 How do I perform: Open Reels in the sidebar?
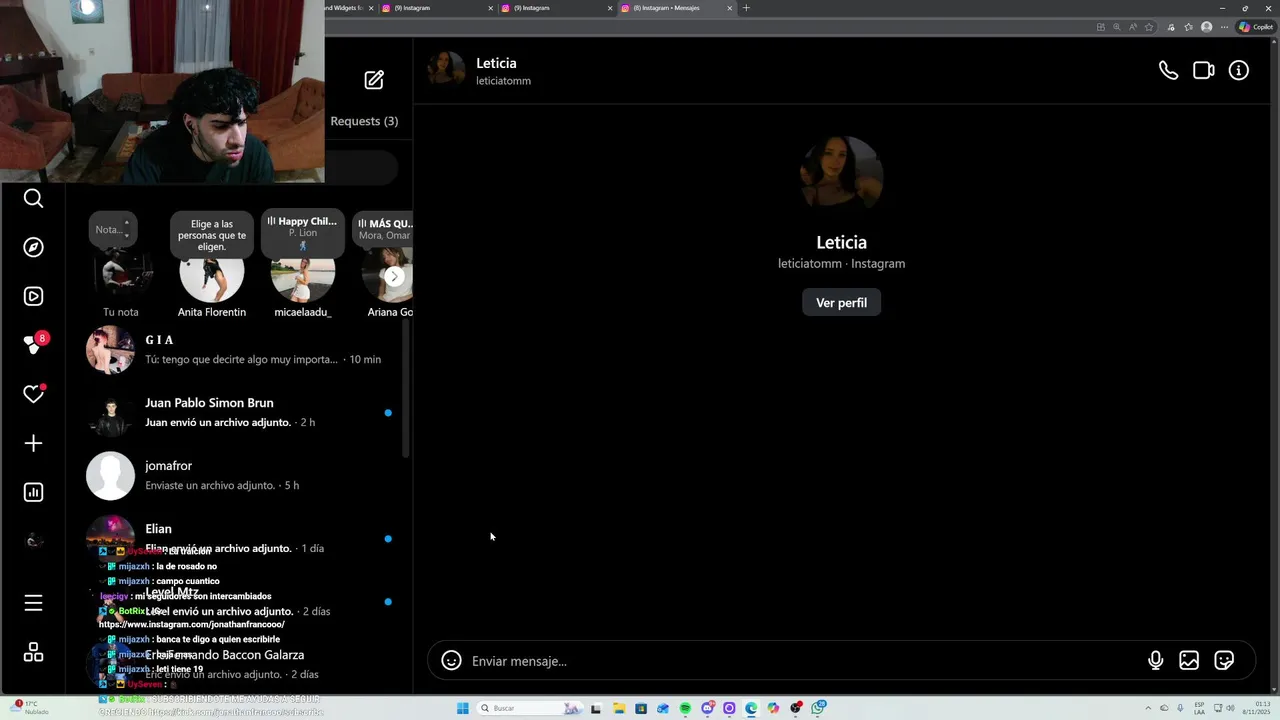click(33, 296)
